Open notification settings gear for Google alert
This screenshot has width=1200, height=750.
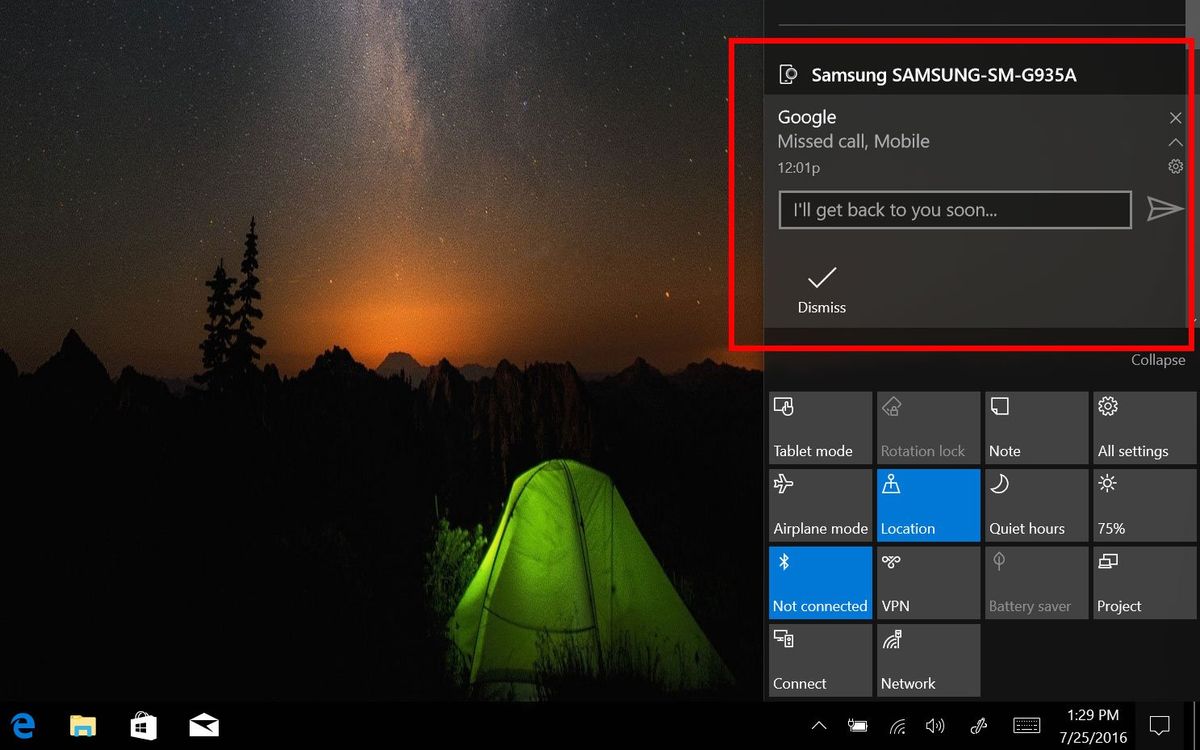1175,166
